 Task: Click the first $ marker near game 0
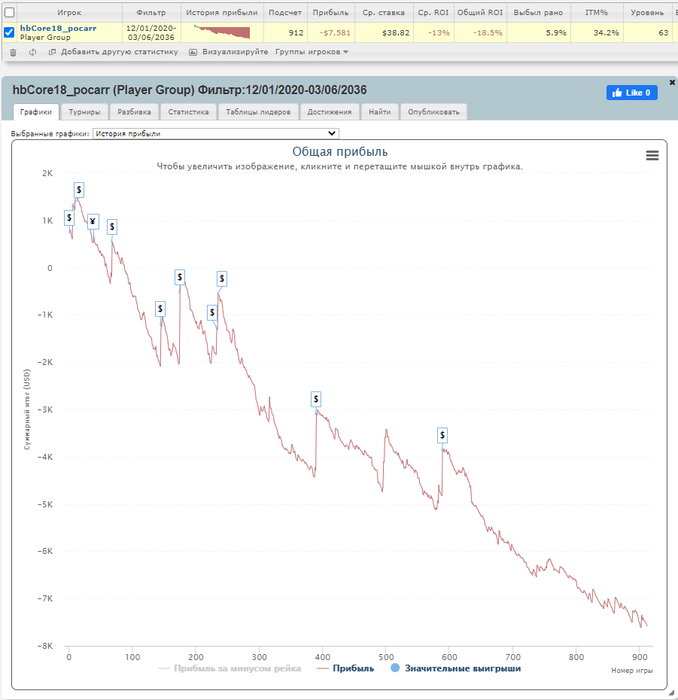(69, 218)
